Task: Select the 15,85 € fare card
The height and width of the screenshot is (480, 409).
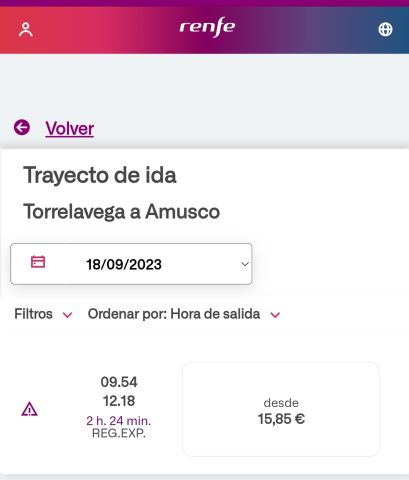Action: point(281,409)
